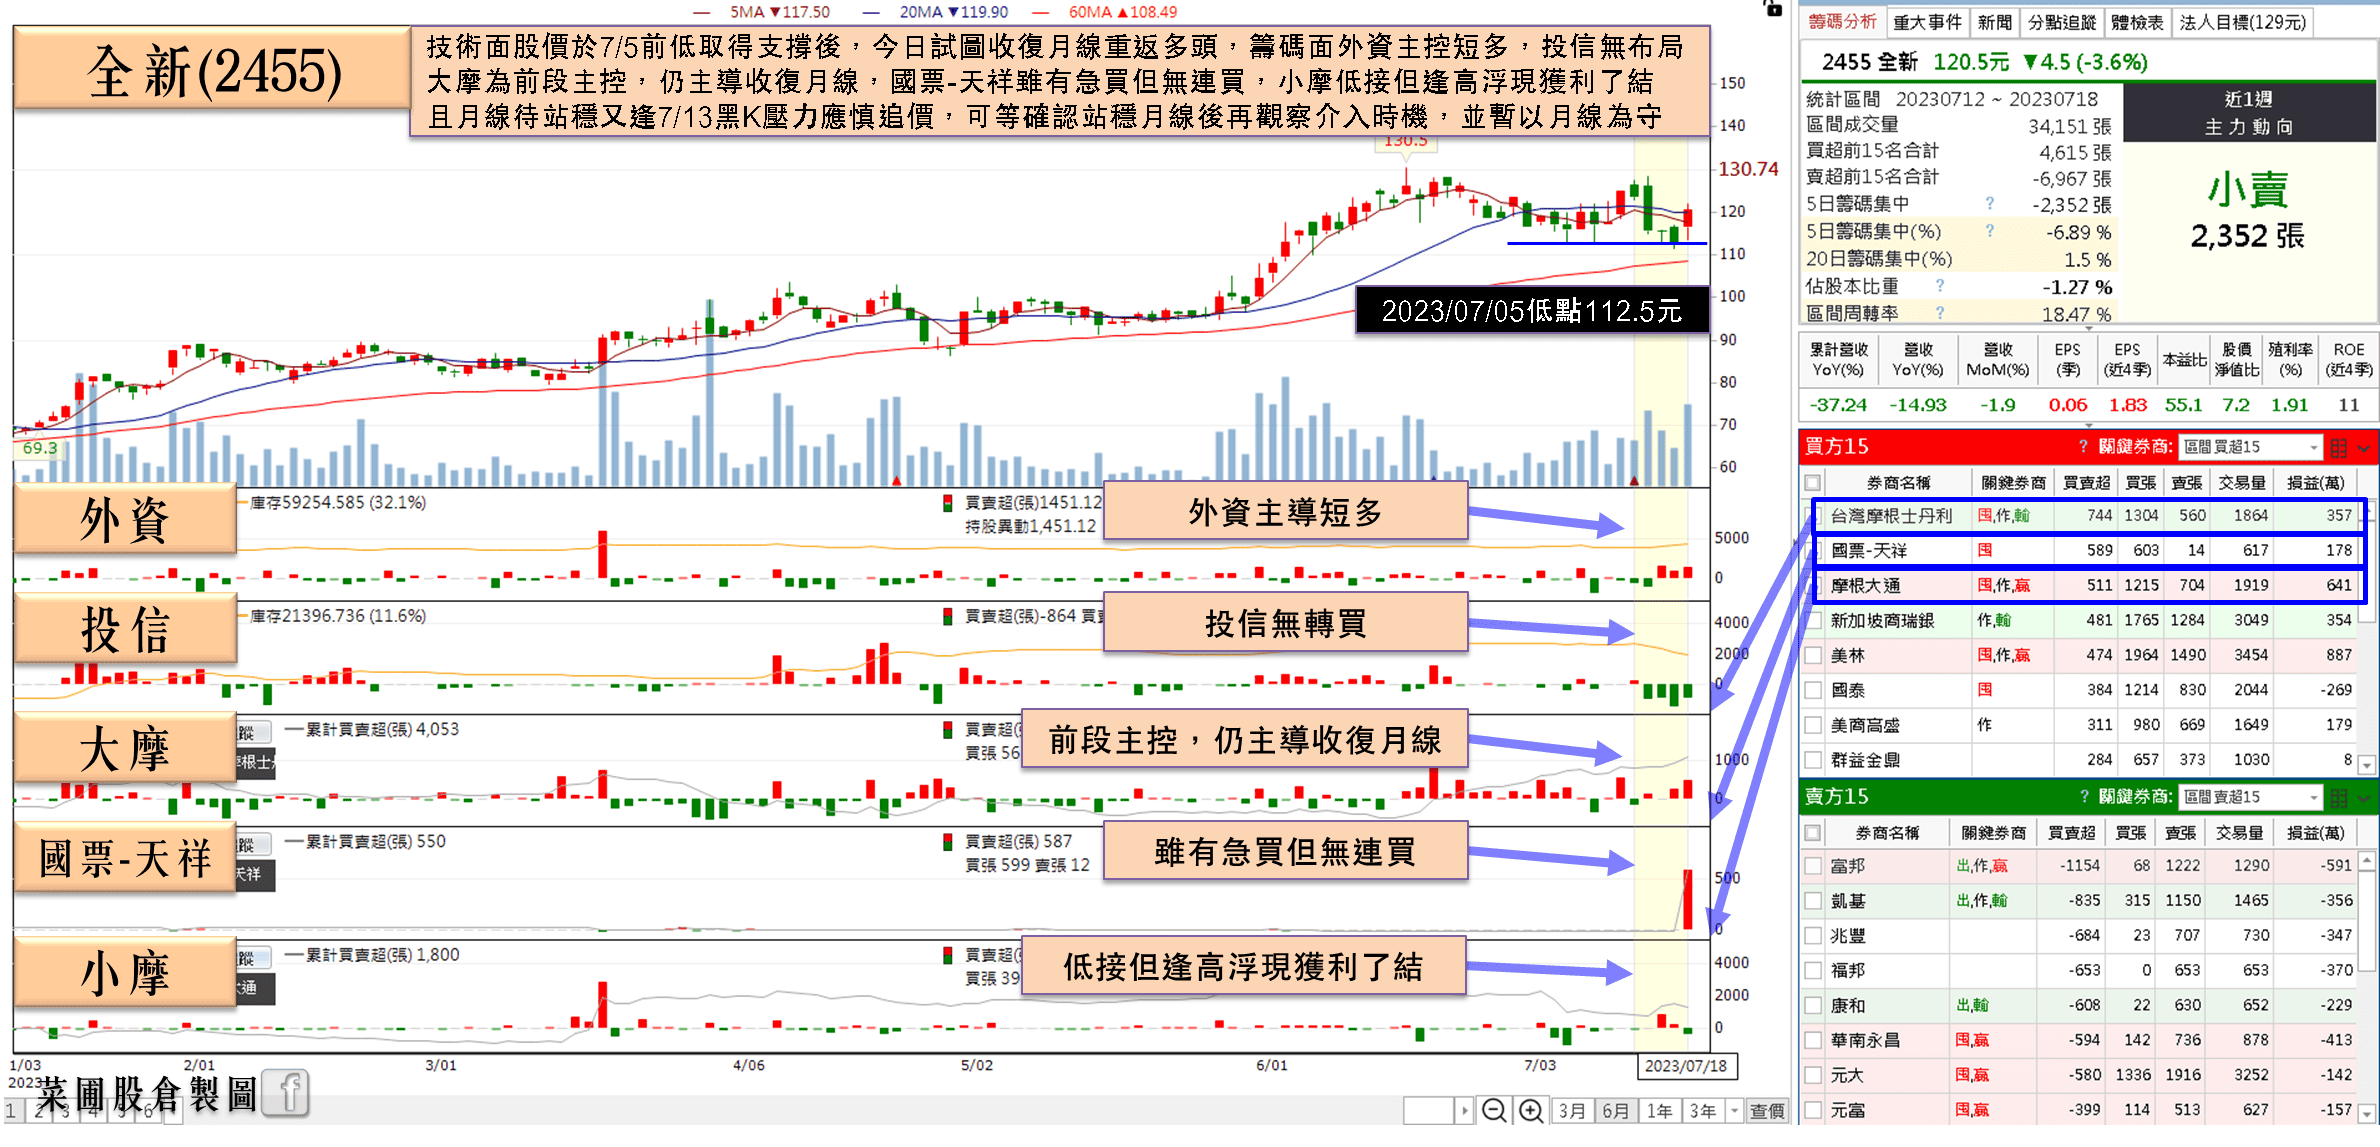
Task: Sort 賣方15 table by 買賣超 column
Action: (x=2071, y=833)
